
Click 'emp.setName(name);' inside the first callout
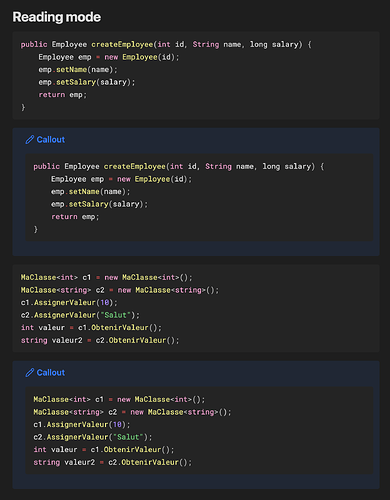91,192
